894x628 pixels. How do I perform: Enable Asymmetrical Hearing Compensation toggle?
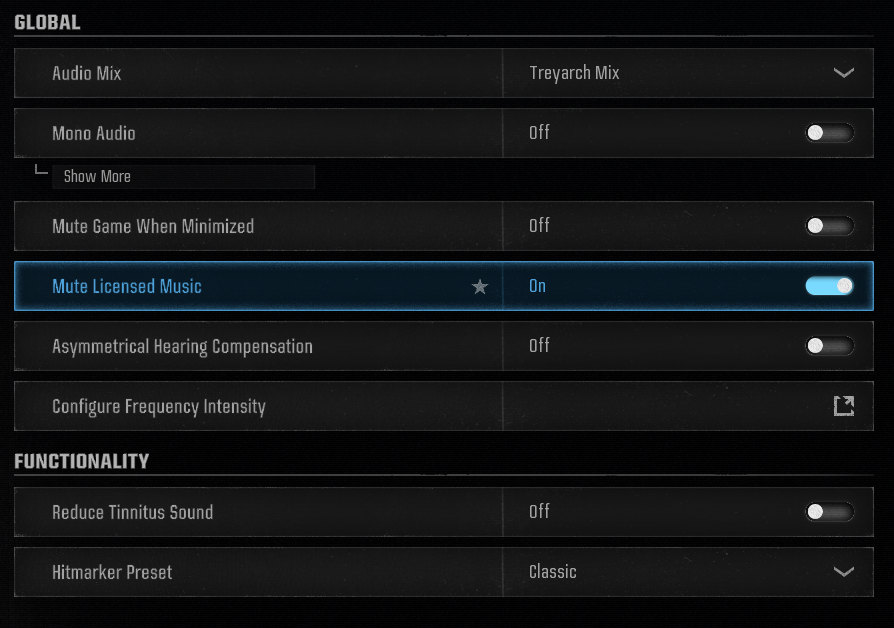click(x=829, y=346)
